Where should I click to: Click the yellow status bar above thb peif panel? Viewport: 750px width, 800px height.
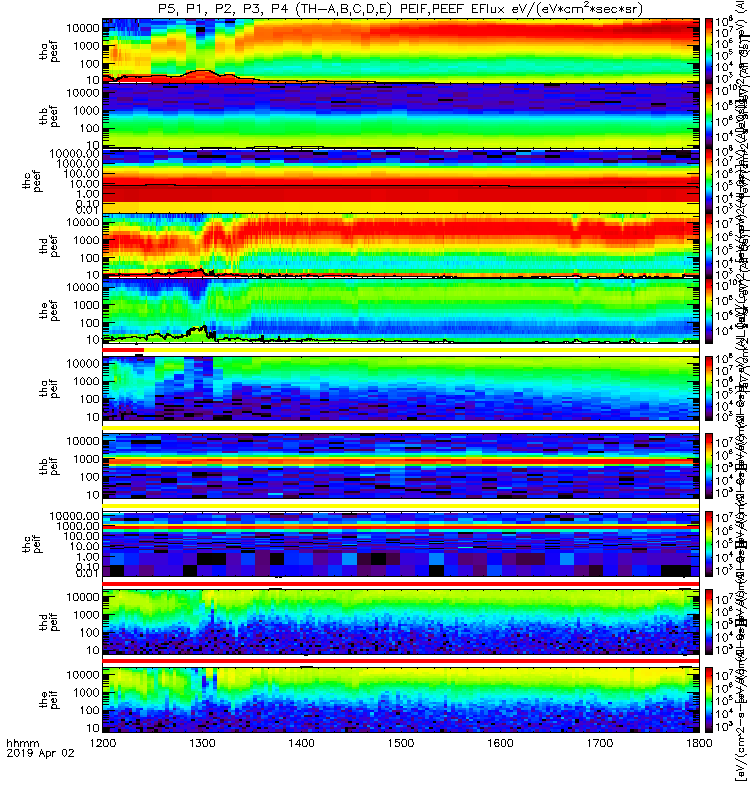[x=401, y=428]
